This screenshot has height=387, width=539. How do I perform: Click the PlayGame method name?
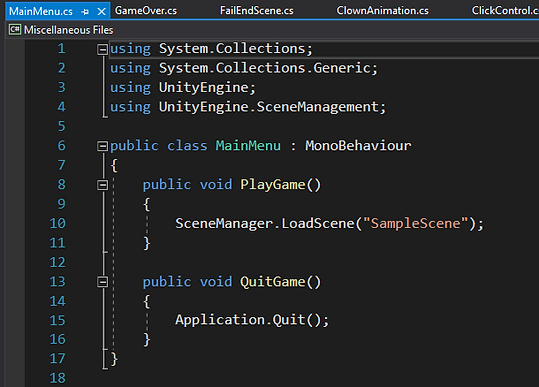click(x=273, y=185)
